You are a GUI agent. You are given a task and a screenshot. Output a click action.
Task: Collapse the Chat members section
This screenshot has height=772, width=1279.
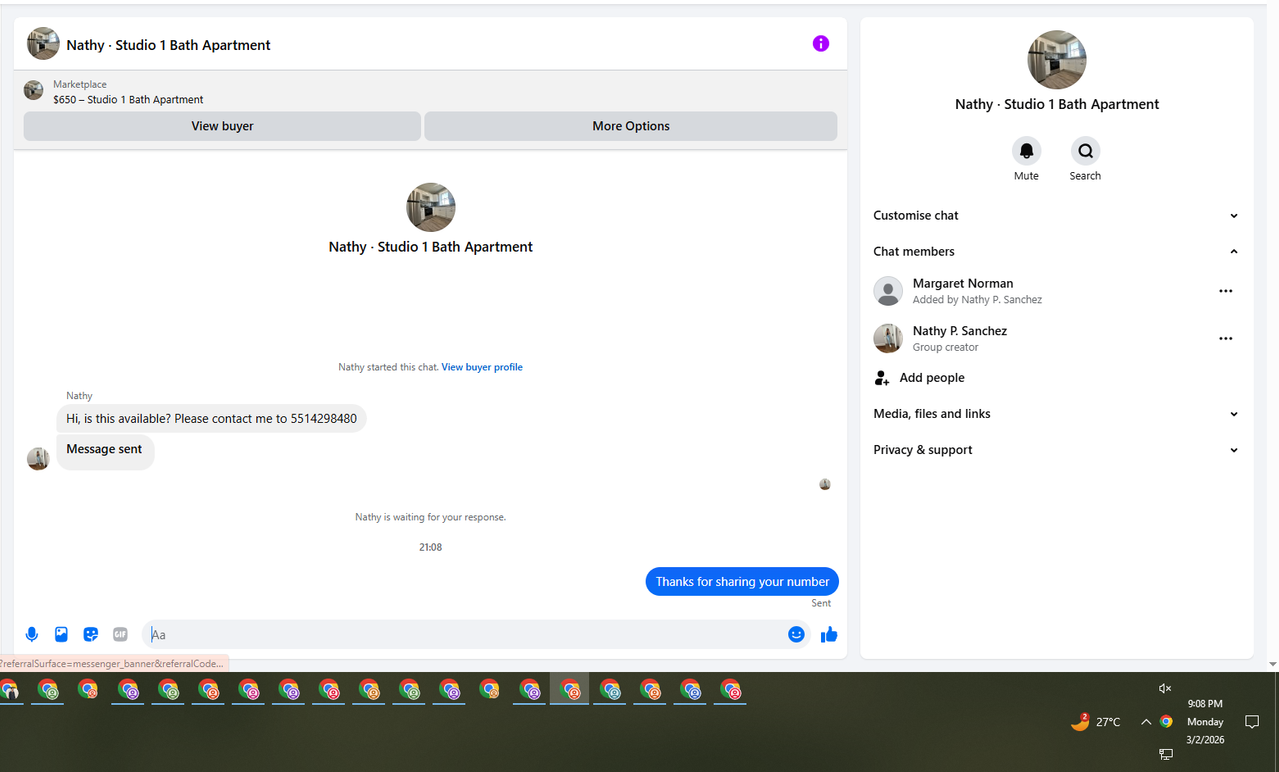1057,251
